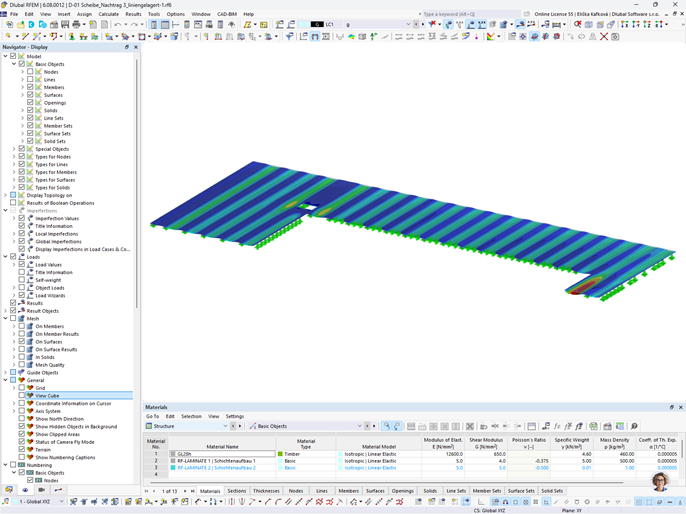
Task: Expand the Guide Objects tree node
Action: 5,372
